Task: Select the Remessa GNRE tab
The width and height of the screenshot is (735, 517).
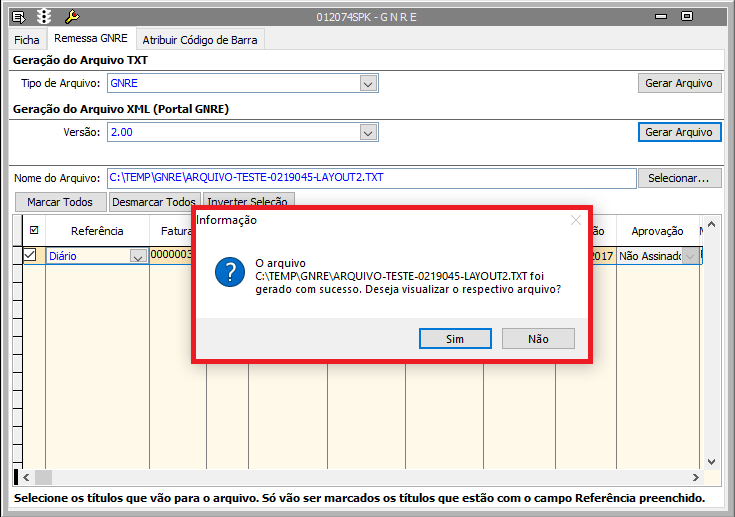Action: coord(90,38)
